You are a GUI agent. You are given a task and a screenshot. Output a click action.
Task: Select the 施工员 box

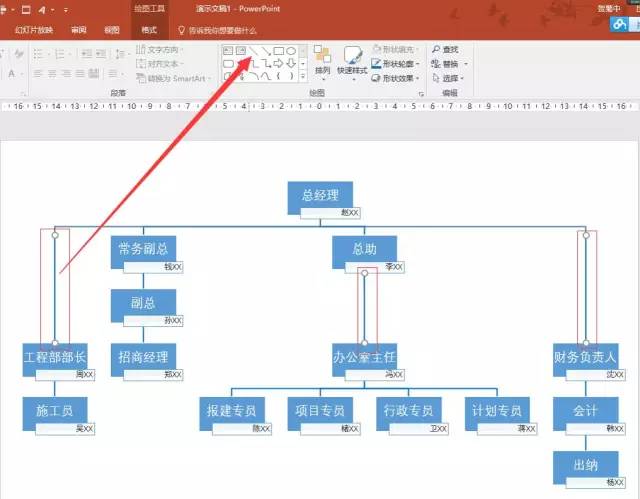pyautogui.click(x=55, y=413)
